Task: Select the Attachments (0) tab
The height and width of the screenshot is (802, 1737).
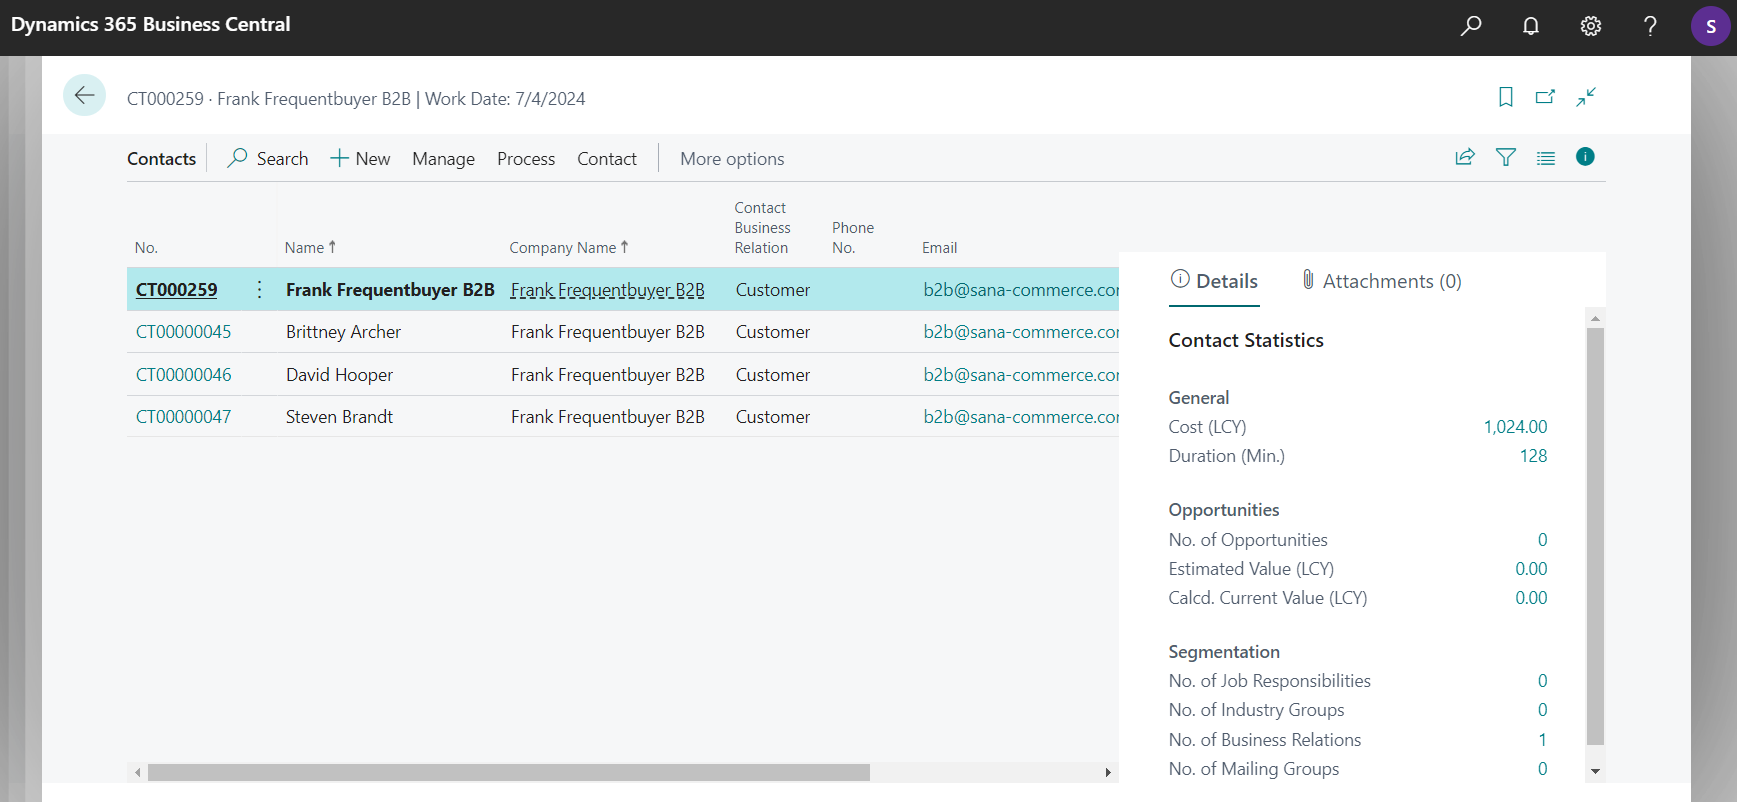Action: [x=1381, y=281]
